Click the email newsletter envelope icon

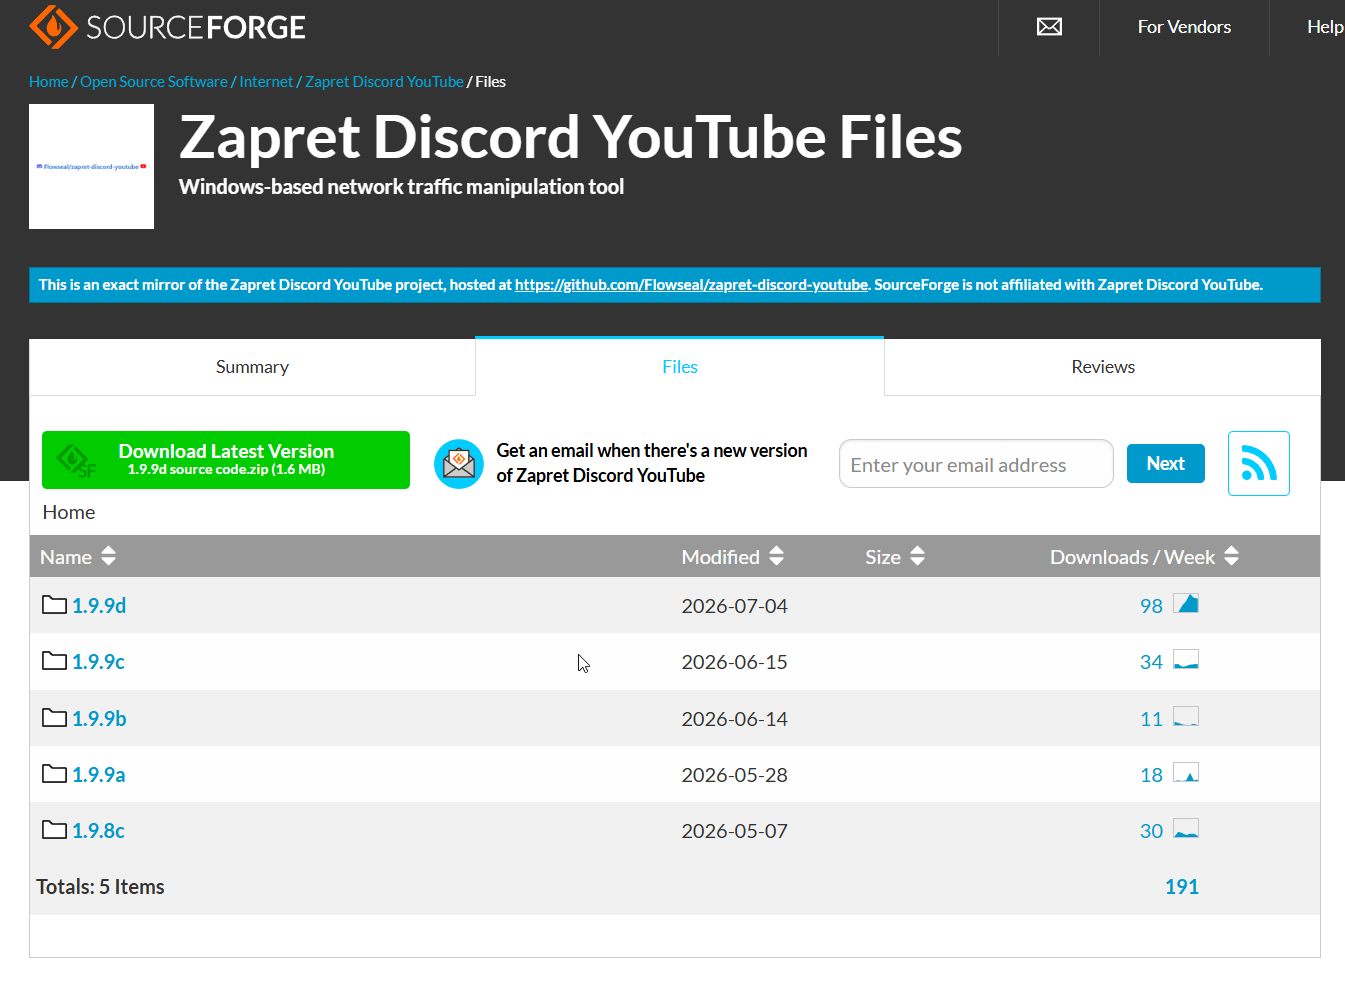[x=459, y=464]
